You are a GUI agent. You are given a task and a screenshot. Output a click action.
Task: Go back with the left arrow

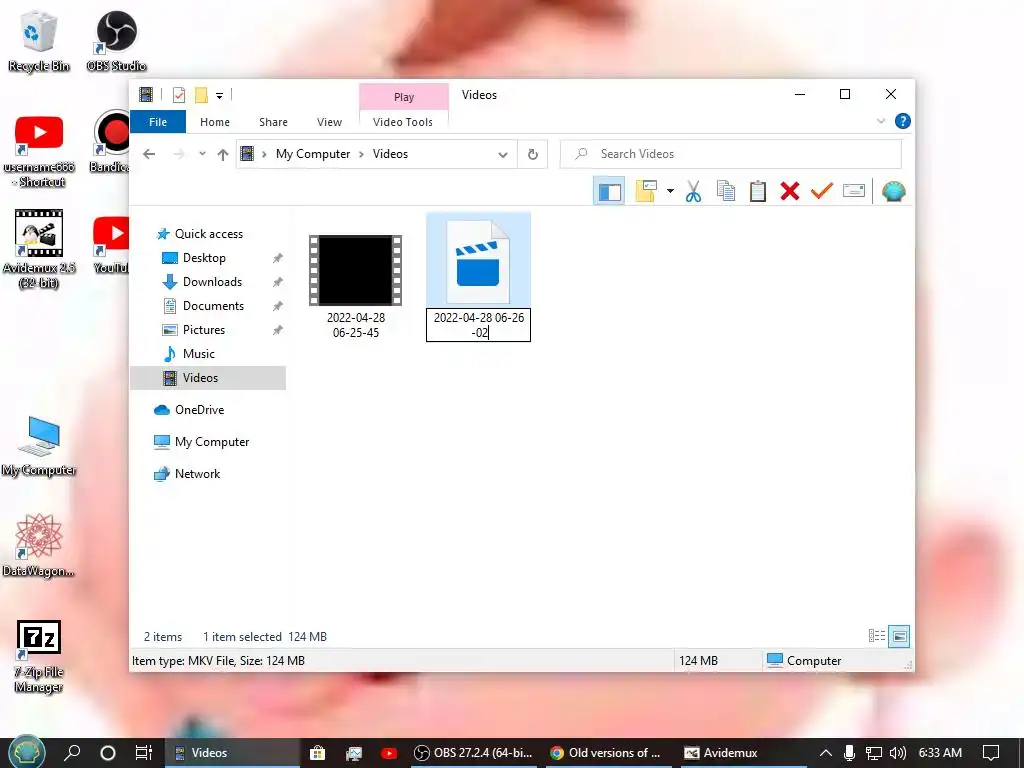click(150, 154)
